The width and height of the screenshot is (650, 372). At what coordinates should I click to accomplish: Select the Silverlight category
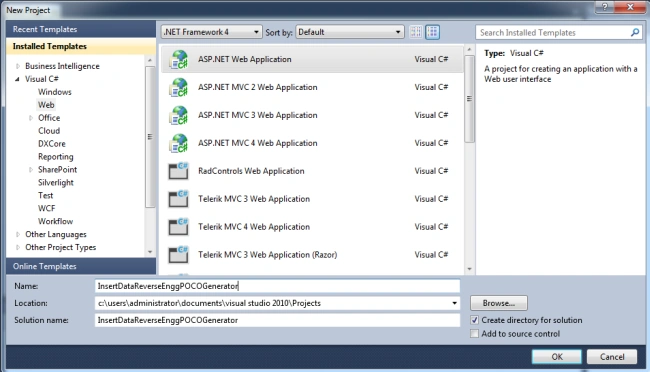point(56,182)
